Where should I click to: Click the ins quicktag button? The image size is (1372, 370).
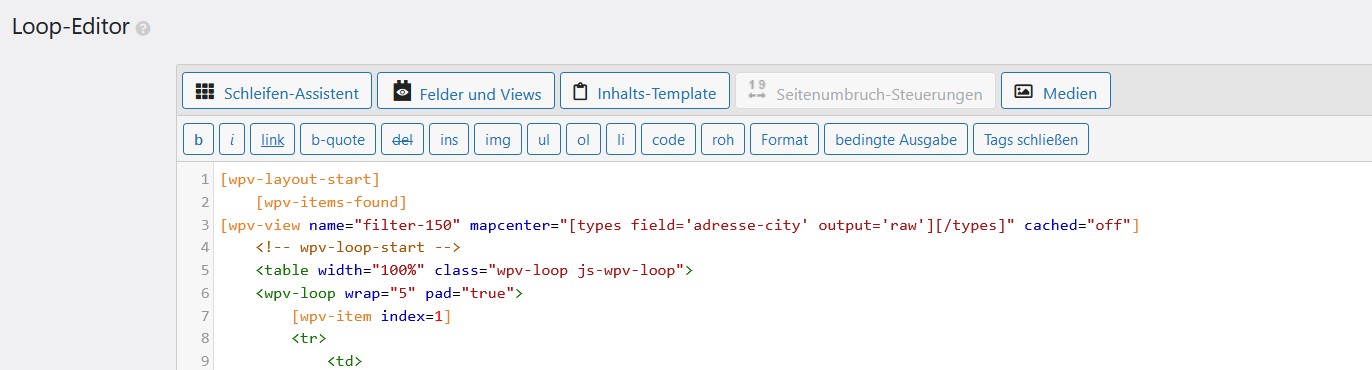coord(449,139)
